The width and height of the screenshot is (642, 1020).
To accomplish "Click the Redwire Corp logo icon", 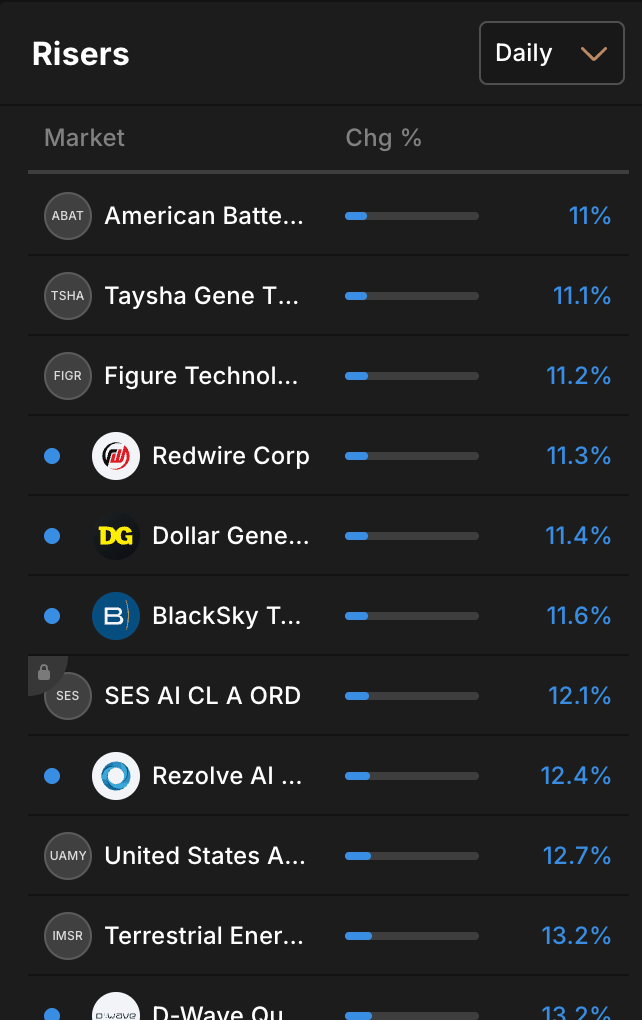I will pyautogui.click(x=116, y=456).
